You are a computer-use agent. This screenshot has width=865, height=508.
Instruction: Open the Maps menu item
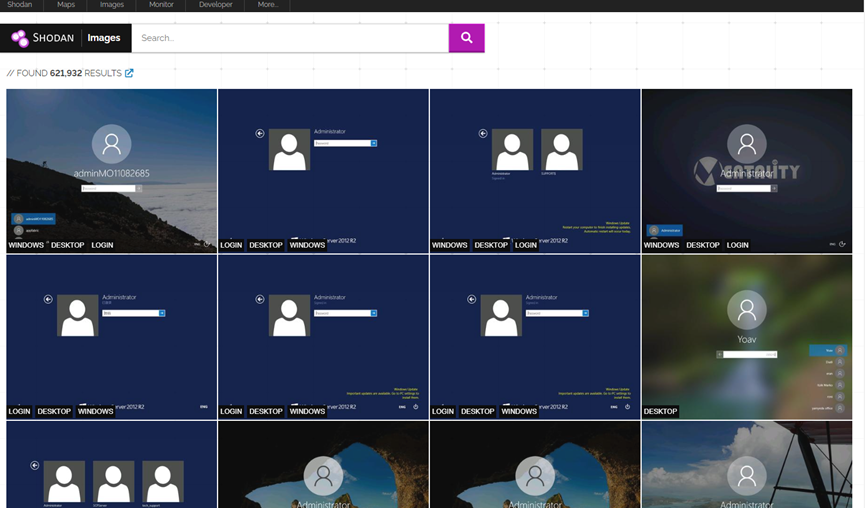click(x=66, y=4)
